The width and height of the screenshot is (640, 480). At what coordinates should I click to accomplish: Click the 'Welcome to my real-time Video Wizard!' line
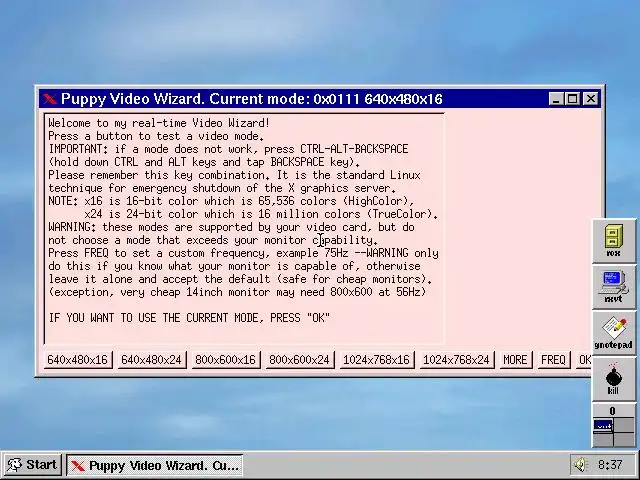159,123
